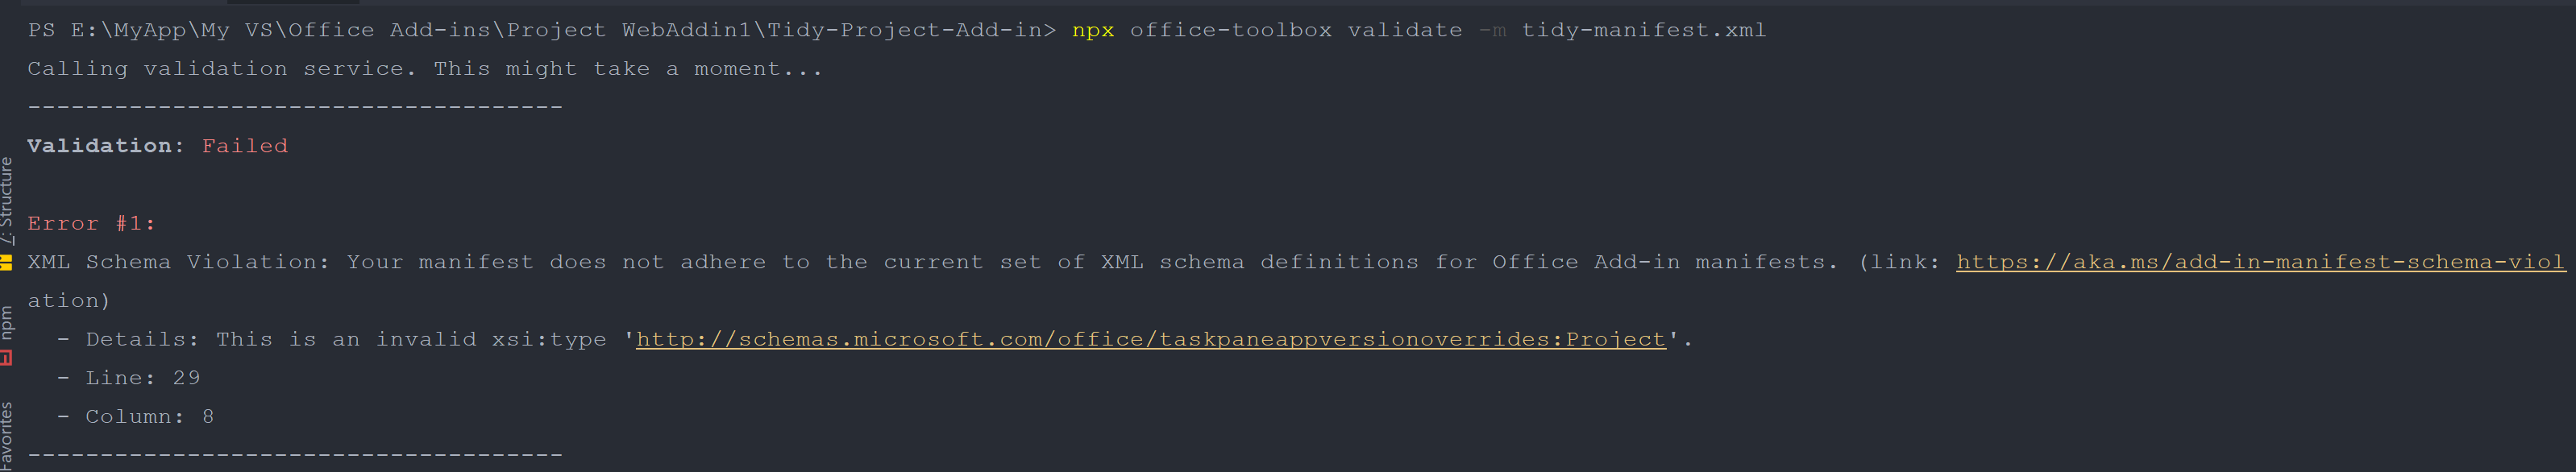The width and height of the screenshot is (2576, 472).
Task: Click the yellow Structure panel icon
Action: point(6,262)
